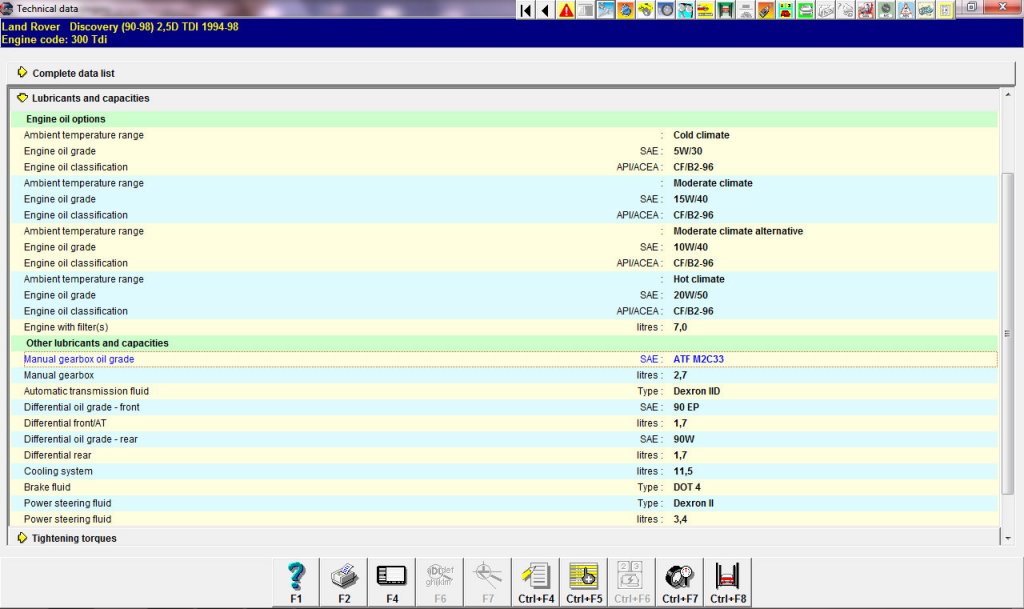This screenshot has height=609, width=1024.
Task: Print the data with the F2 printer button
Action: pyautogui.click(x=344, y=582)
